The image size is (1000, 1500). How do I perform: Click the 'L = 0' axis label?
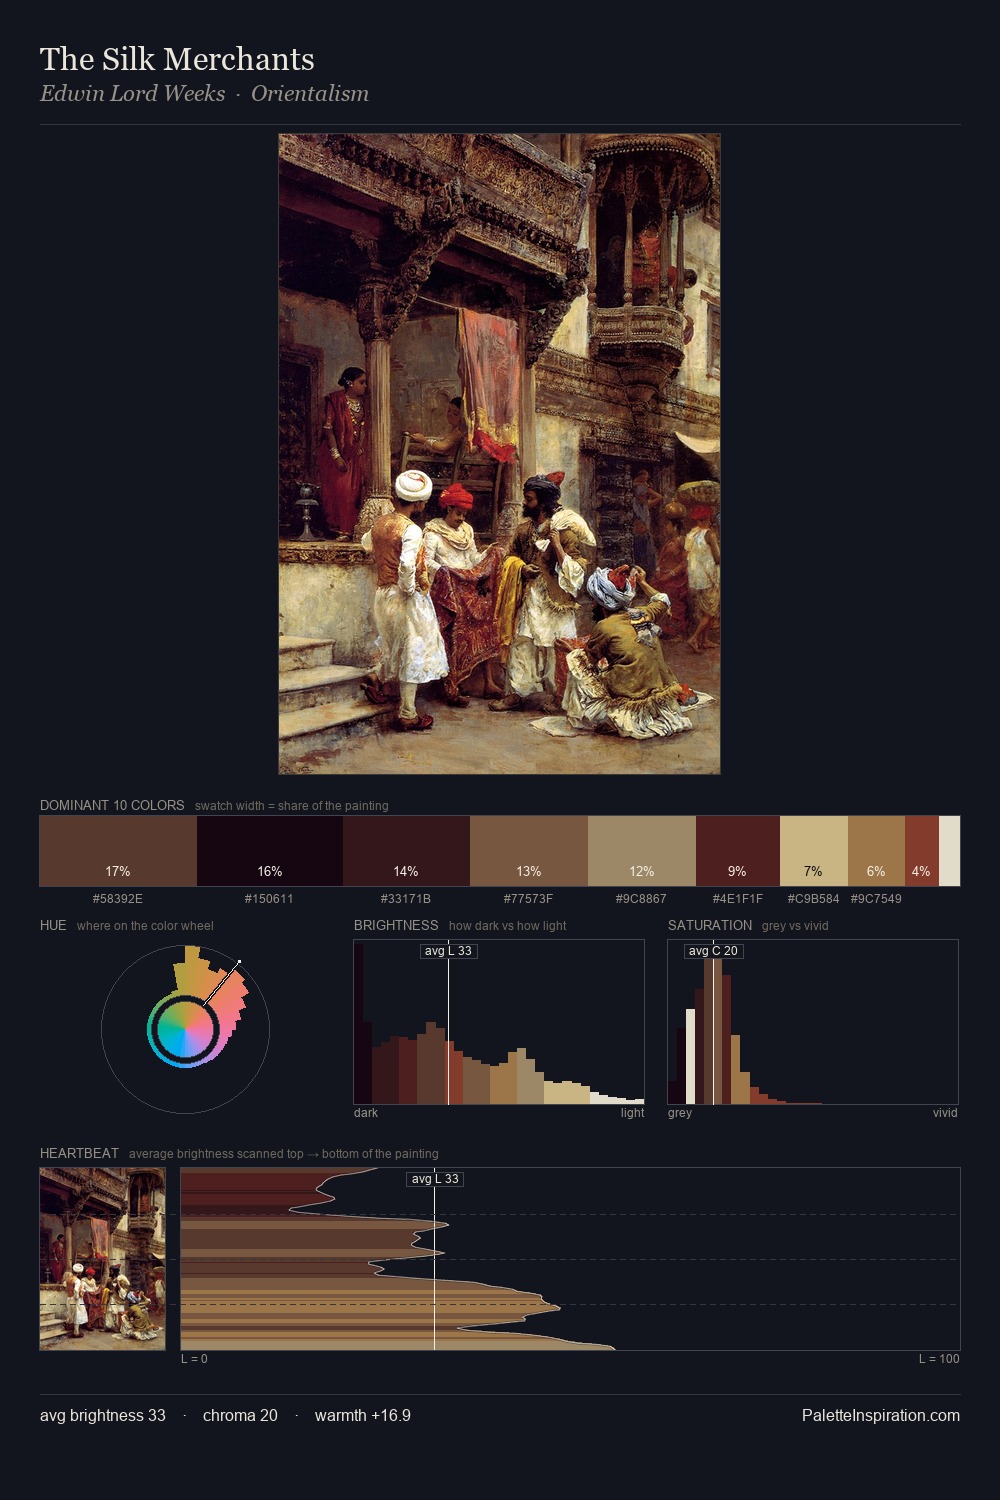pyautogui.click(x=194, y=1359)
